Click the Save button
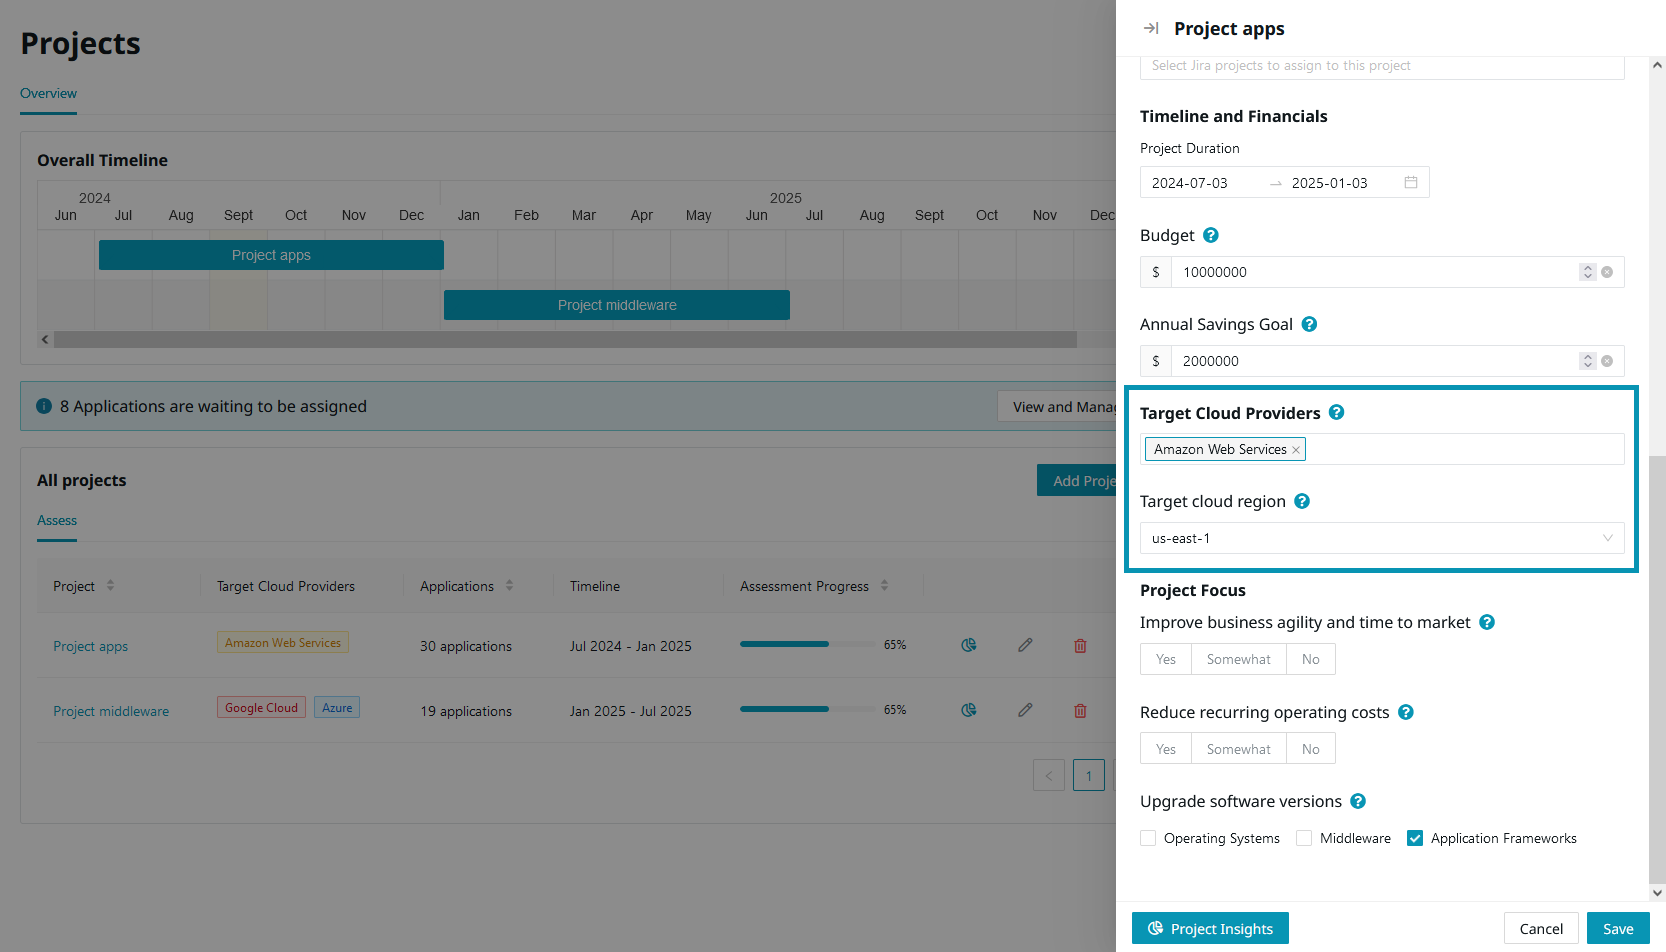The height and width of the screenshot is (952, 1666). click(x=1617, y=929)
